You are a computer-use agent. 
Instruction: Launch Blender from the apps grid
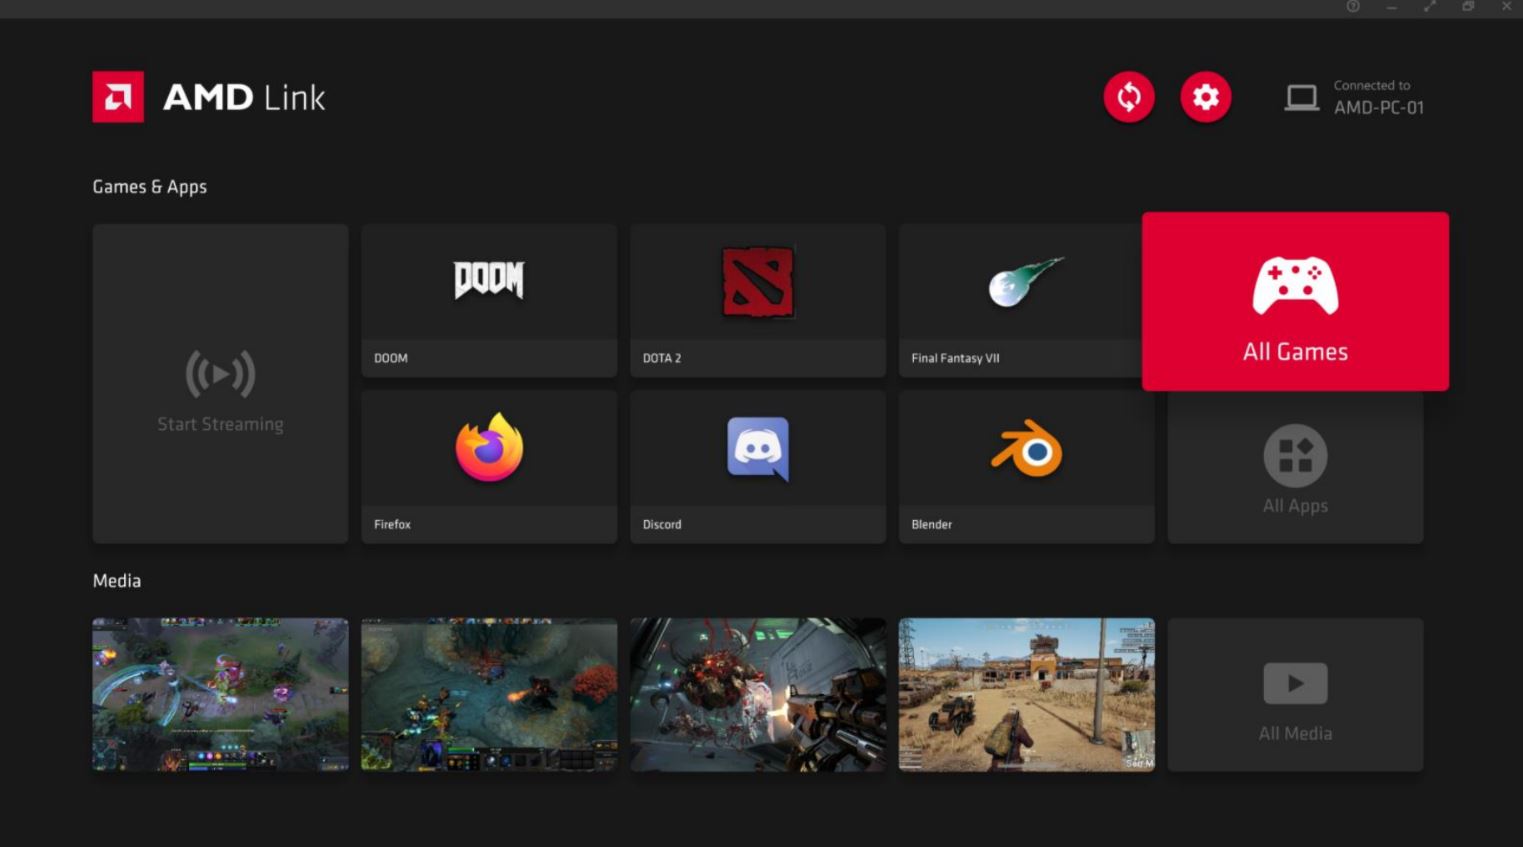[1027, 467]
